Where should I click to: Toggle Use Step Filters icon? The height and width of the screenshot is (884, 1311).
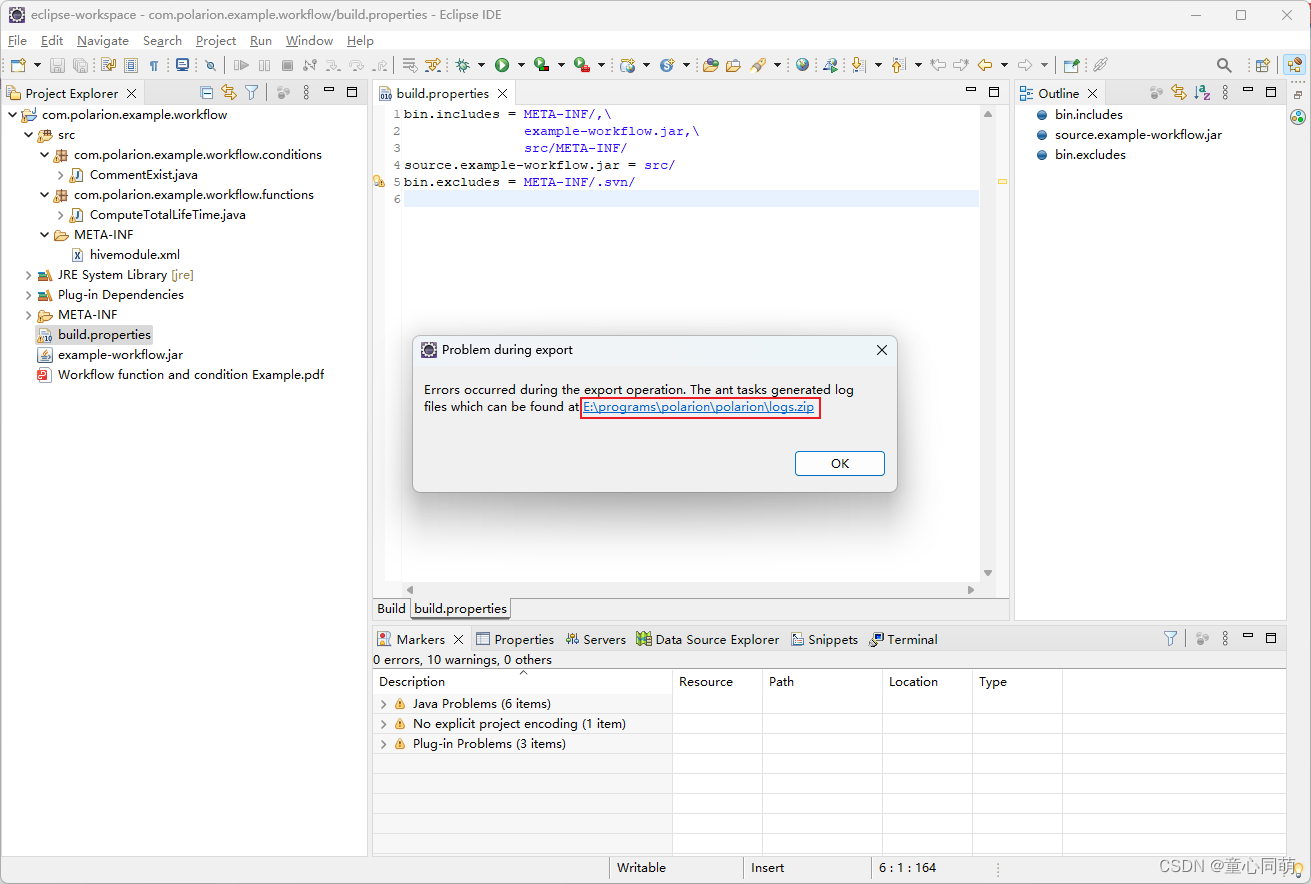pos(433,65)
